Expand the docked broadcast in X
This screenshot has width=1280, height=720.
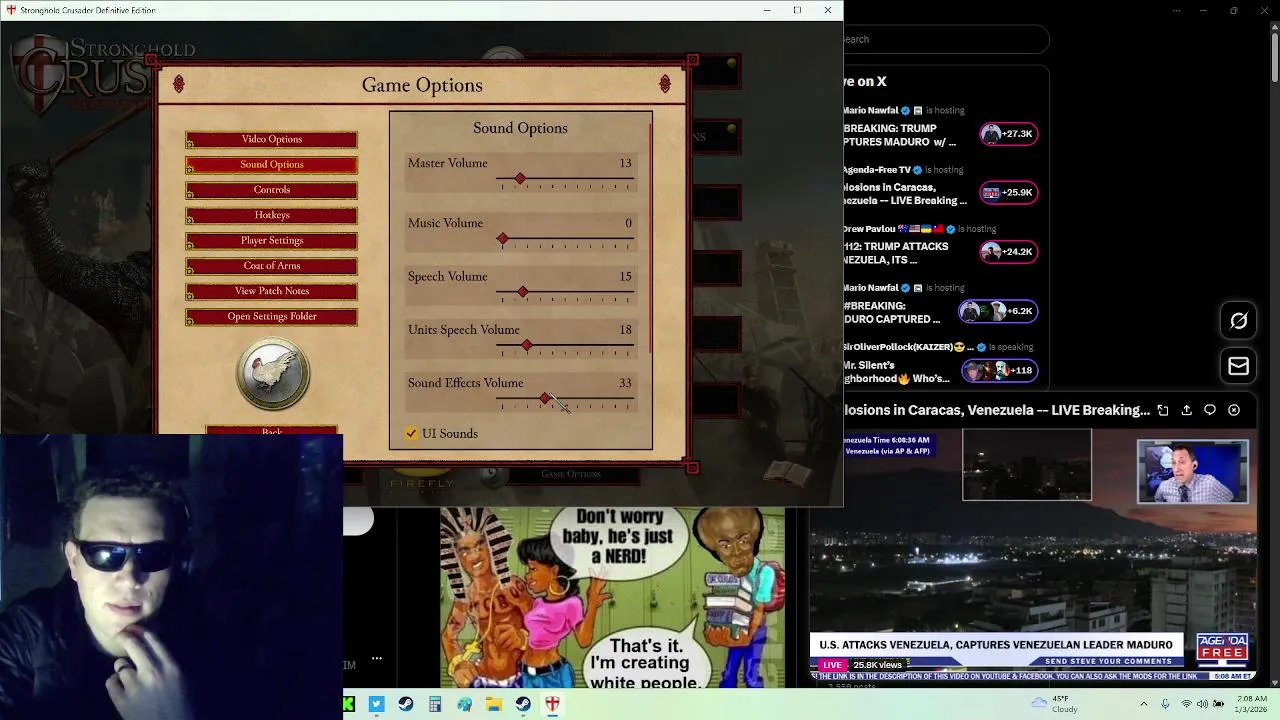(x=1162, y=410)
